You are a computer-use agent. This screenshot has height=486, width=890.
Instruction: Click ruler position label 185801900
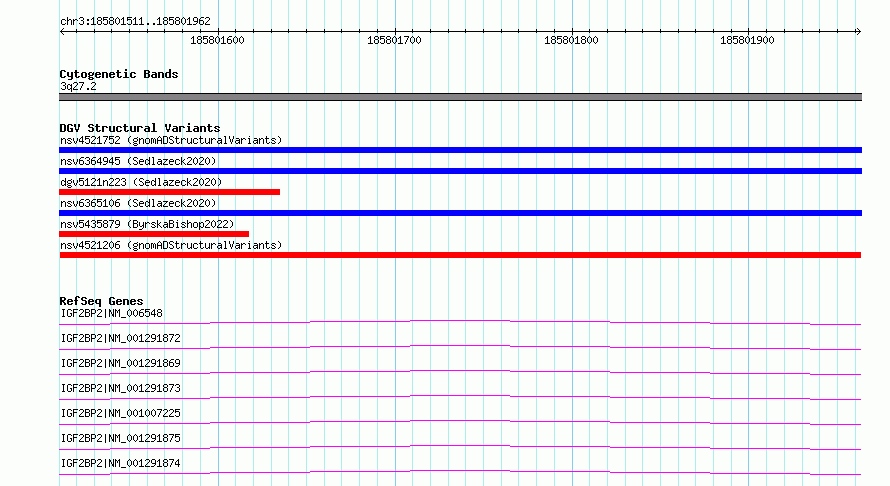[x=747, y=40]
